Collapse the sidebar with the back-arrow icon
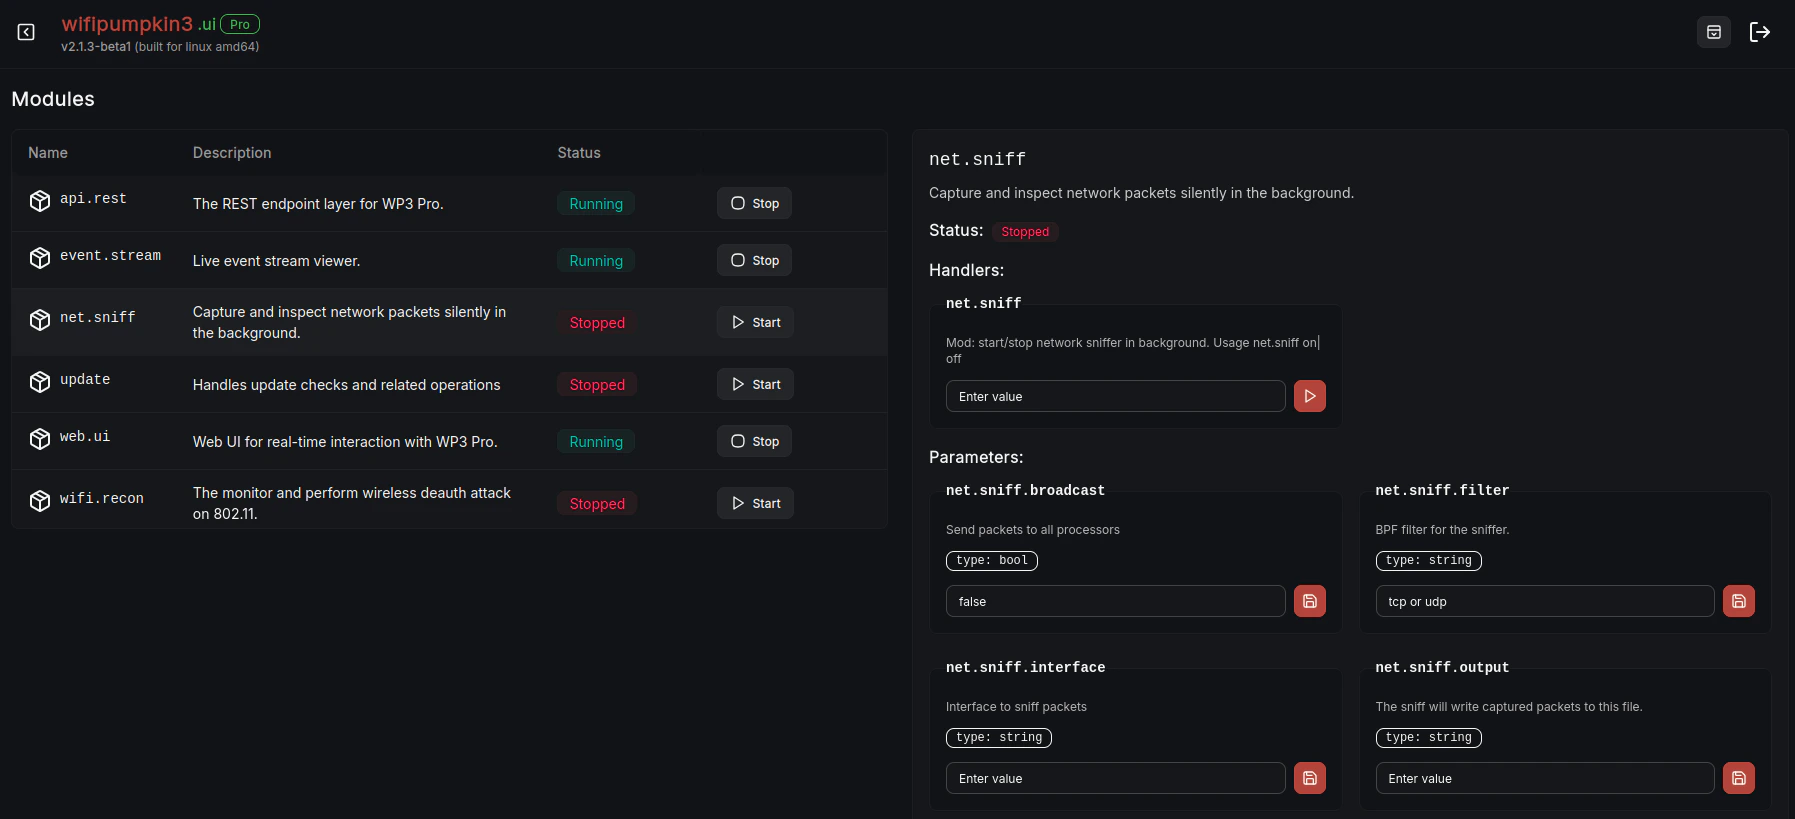This screenshot has height=819, width=1795. (x=26, y=32)
